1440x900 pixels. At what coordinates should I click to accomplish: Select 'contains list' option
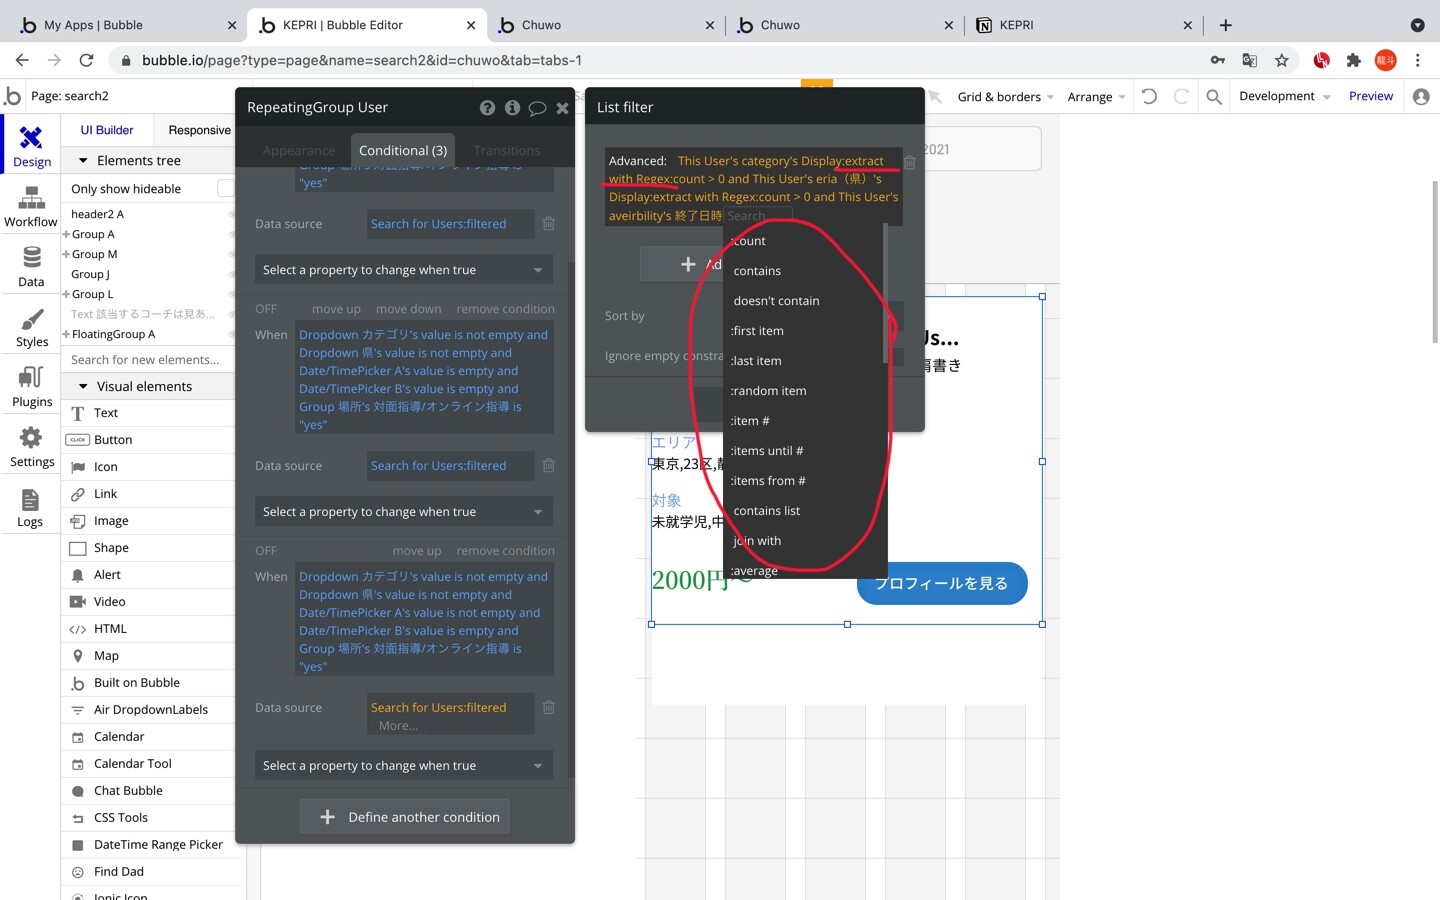click(766, 511)
